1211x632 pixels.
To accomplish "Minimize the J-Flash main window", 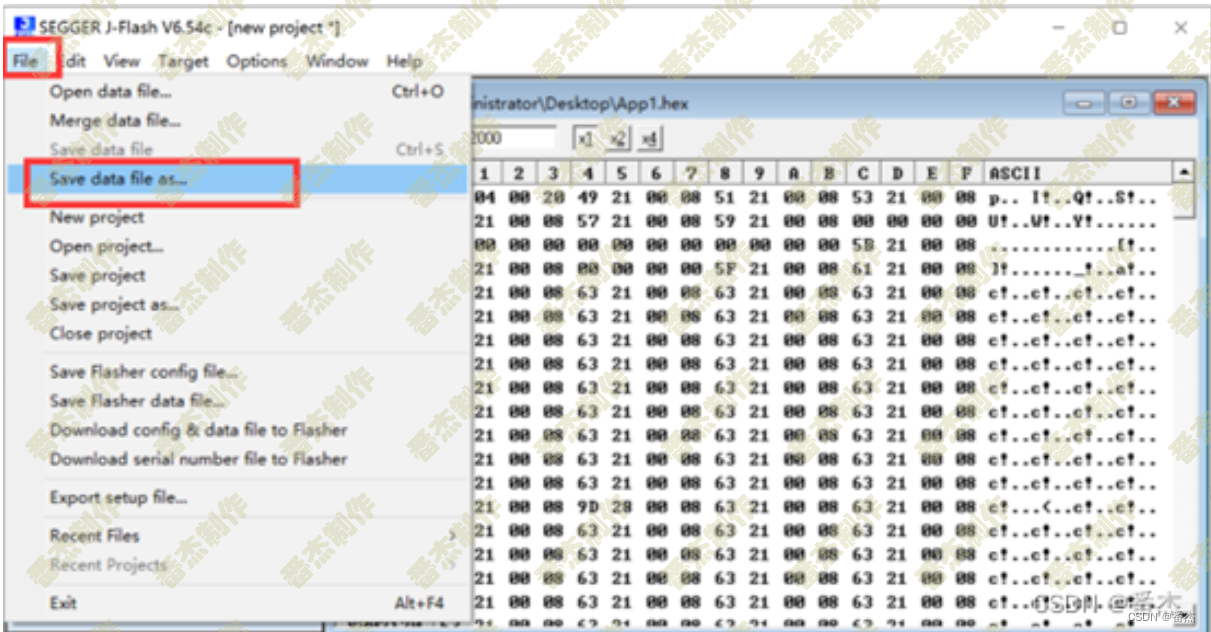I will (1059, 28).
